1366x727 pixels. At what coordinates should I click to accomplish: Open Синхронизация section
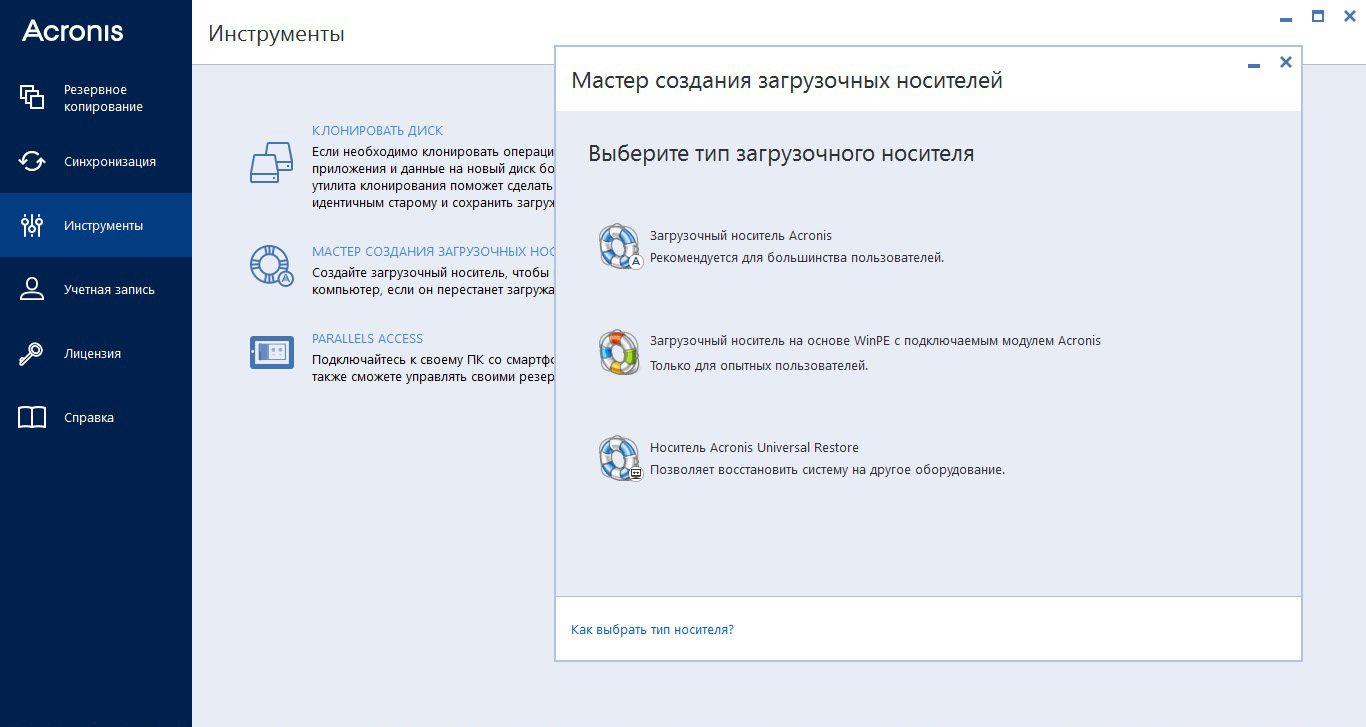coord(96,161)
